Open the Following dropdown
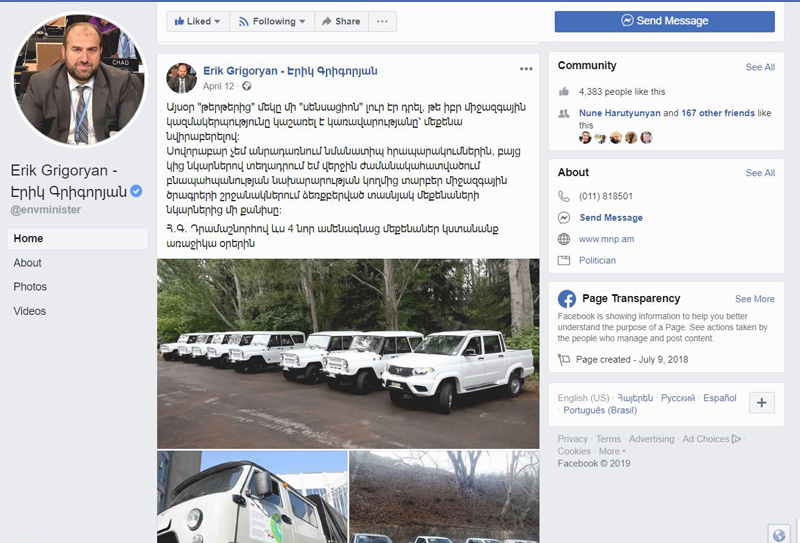The height and width of the screenshot is (543, 800). (x=272, y=21)
